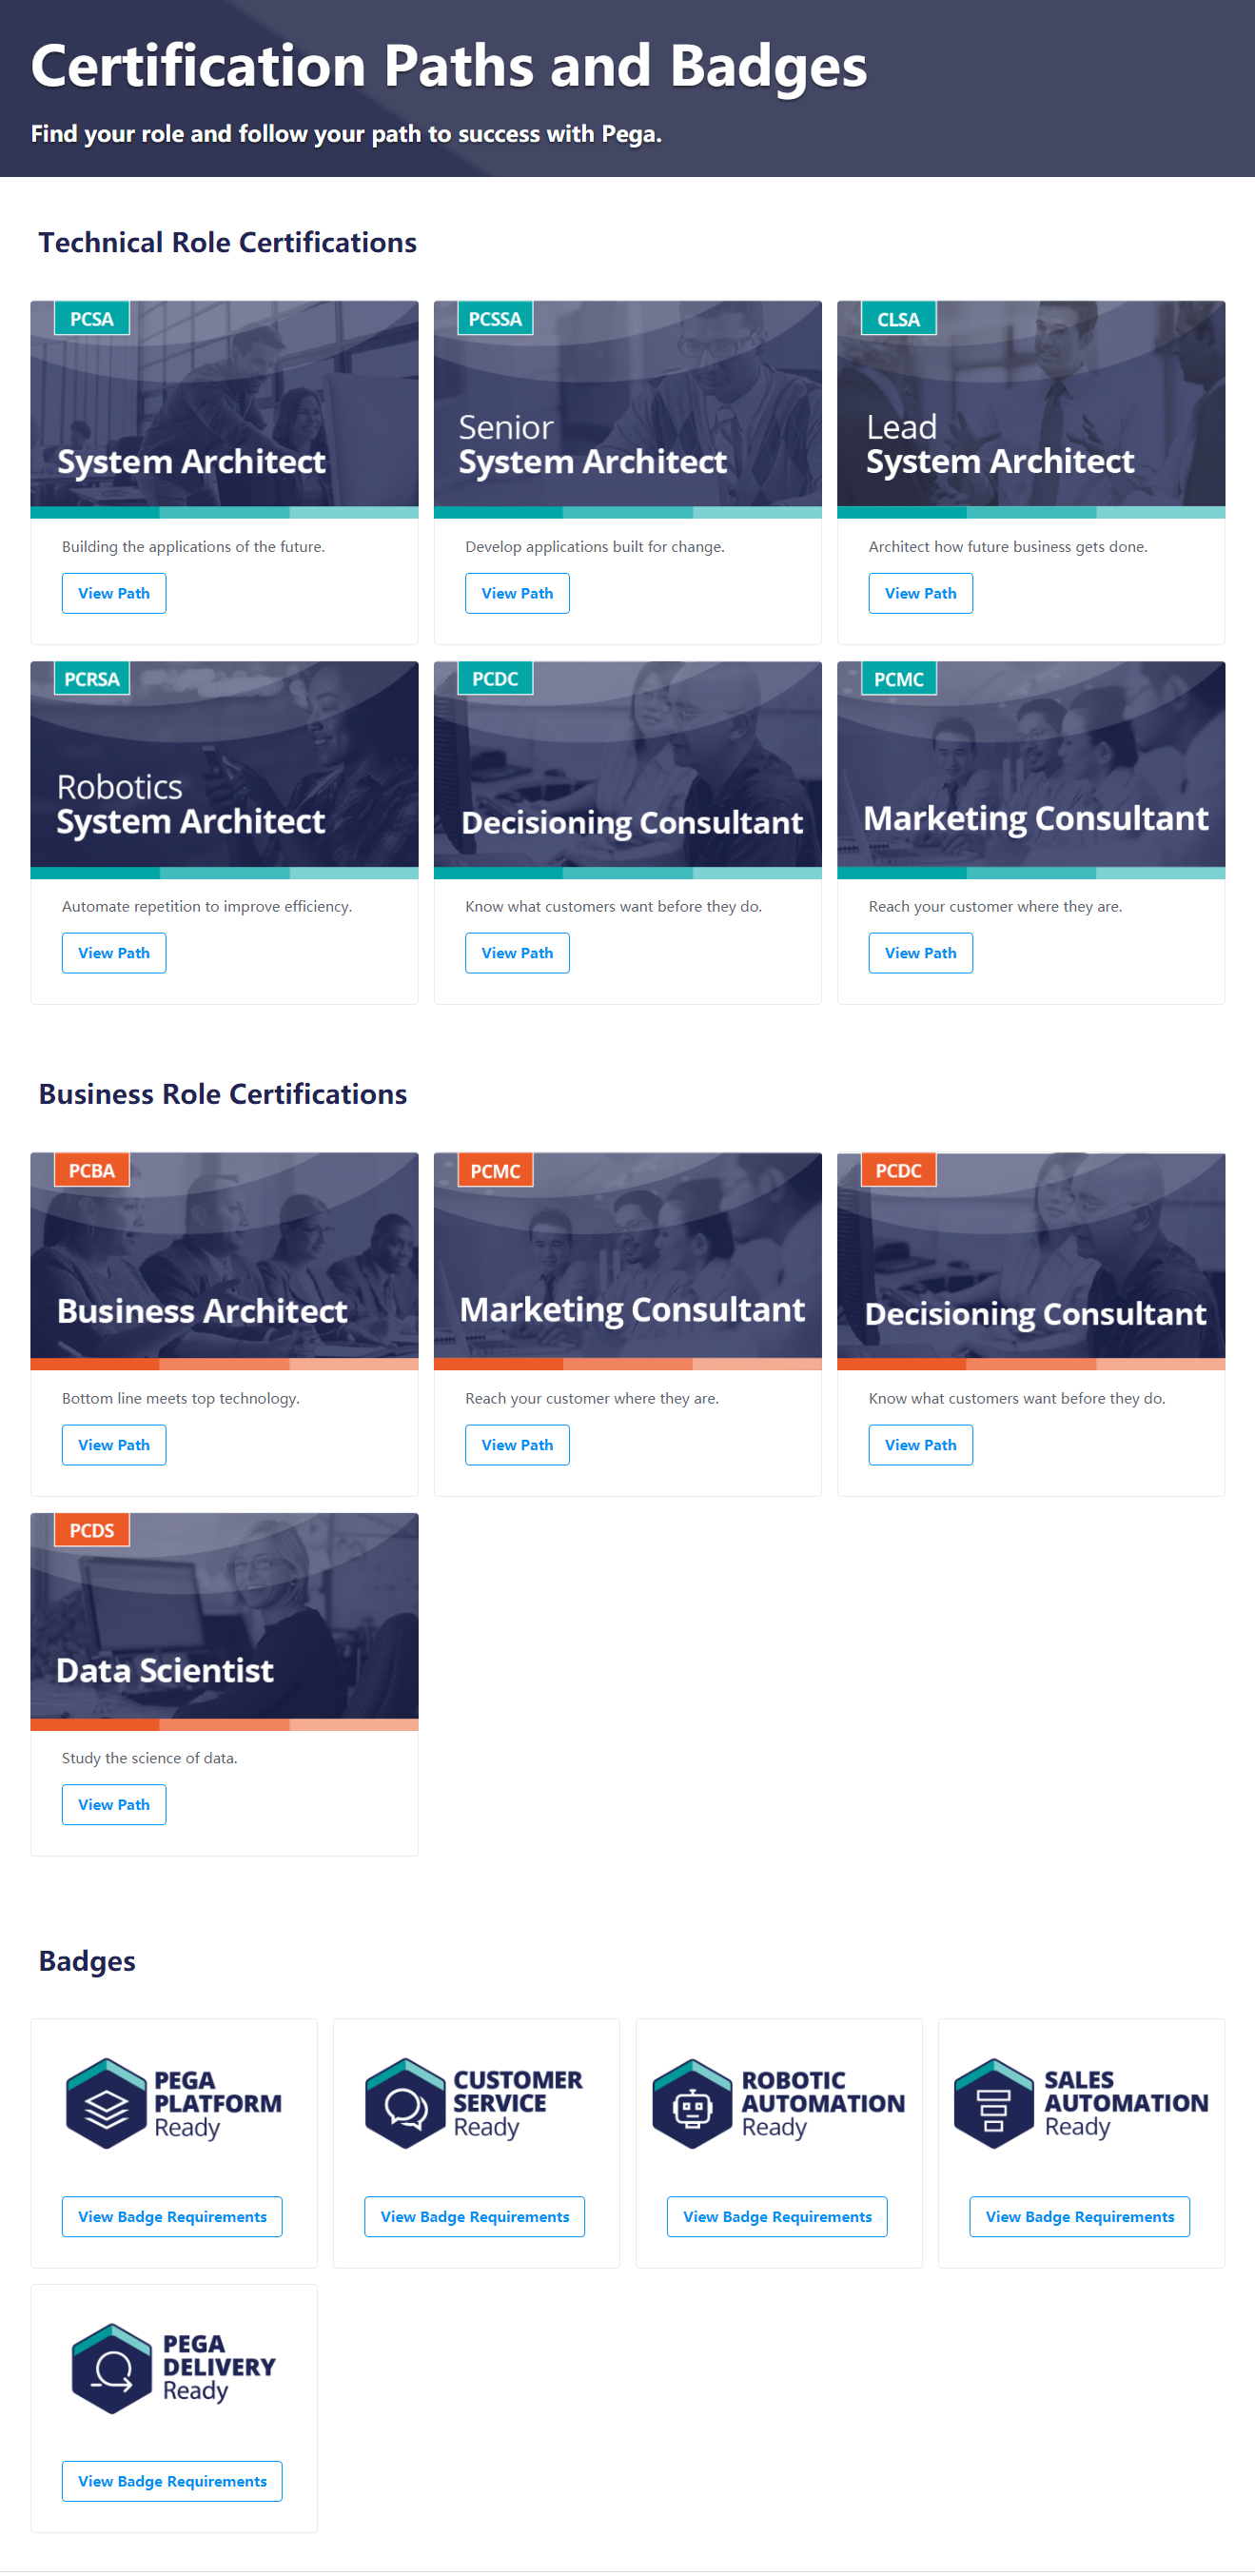Open the Robotics System Architect card image
The image size is (1255, 2576).
224,770
